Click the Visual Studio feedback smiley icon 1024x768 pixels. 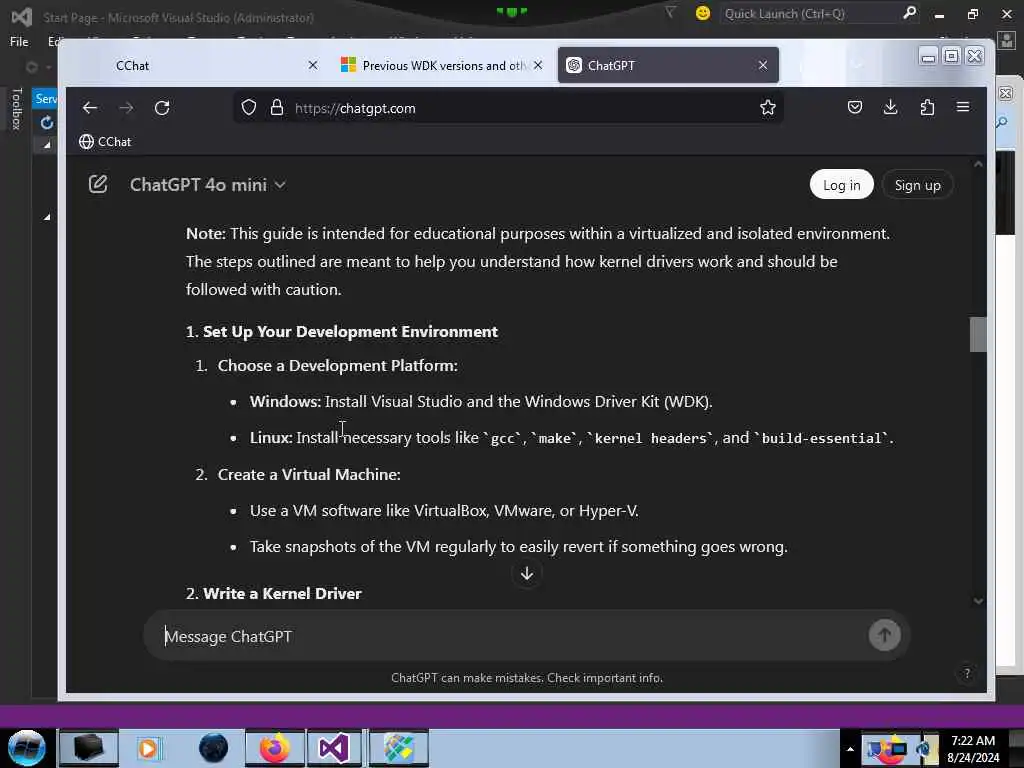click(x=703, y=13)
